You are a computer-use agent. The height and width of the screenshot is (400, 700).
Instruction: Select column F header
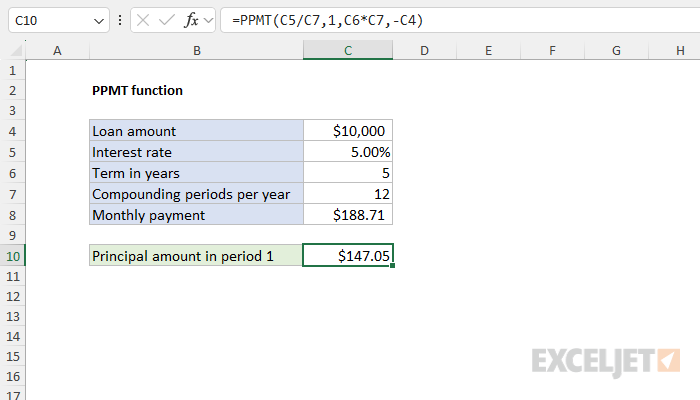(552, 50)
